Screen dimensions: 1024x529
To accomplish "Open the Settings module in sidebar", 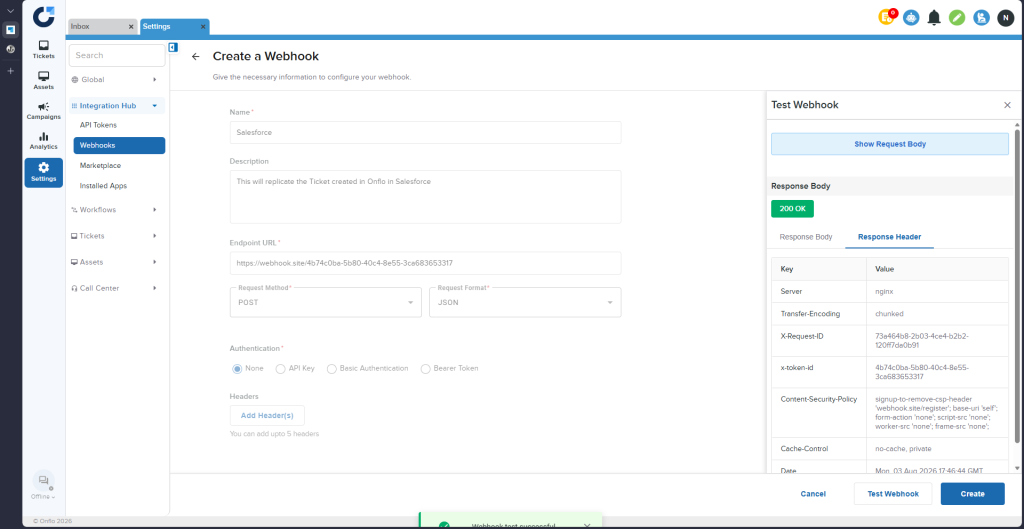I will click(x=44, y=172).
